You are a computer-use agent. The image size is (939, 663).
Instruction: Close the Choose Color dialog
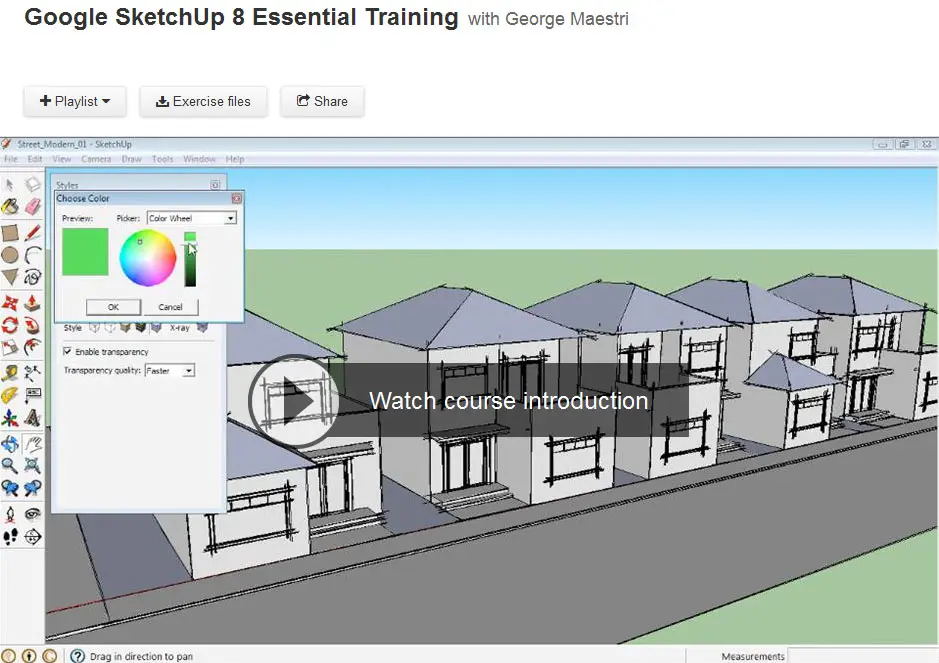(237, 198)
